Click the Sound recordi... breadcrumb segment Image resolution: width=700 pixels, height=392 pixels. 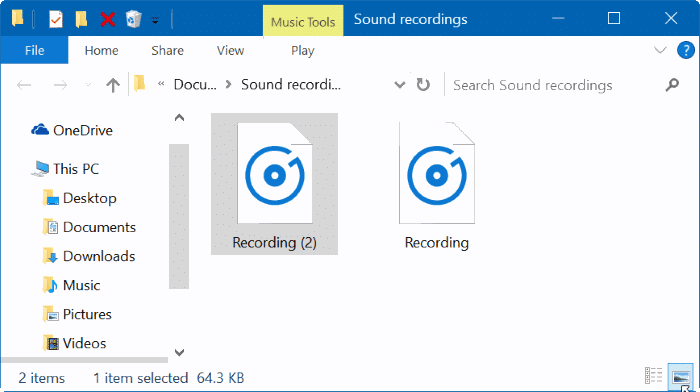tap(291, 84)
